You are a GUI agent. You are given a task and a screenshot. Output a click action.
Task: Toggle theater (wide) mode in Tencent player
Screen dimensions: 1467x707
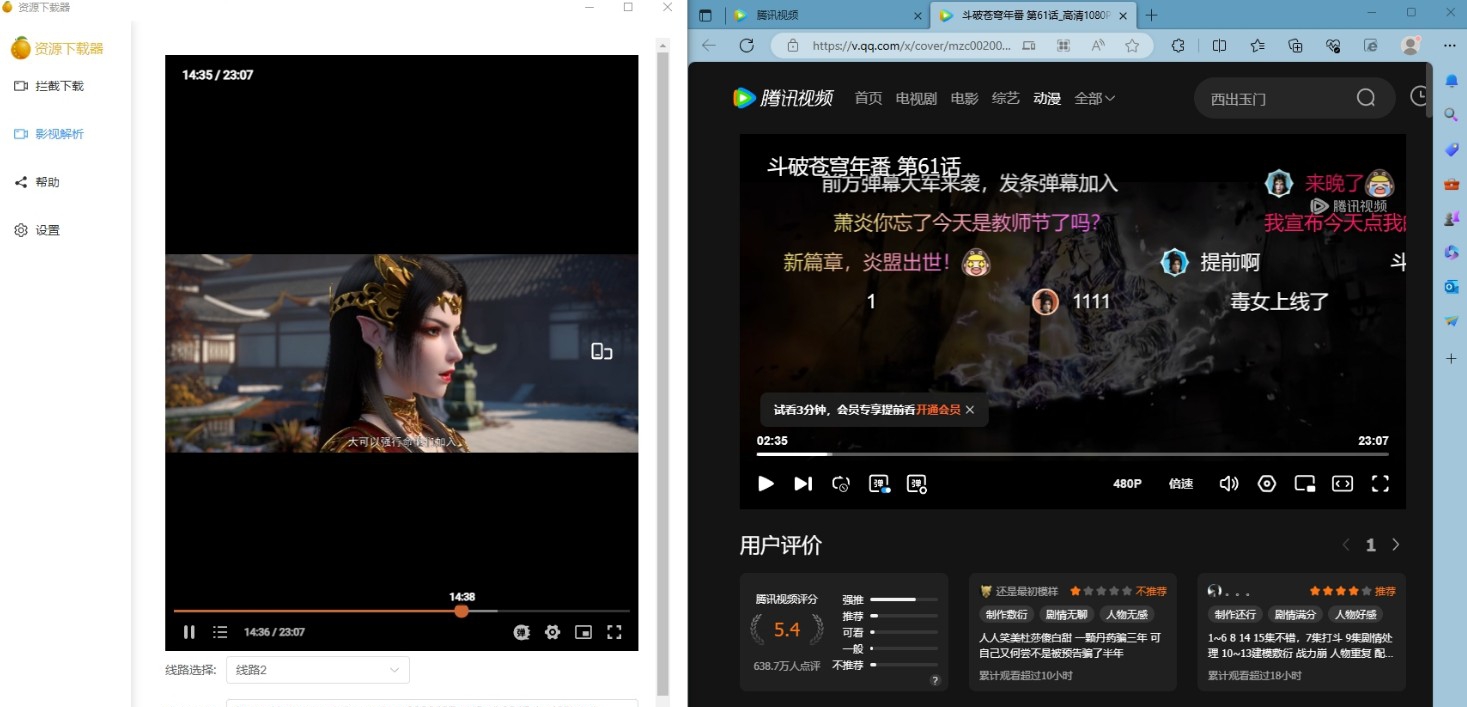[x=1343, y=484]
